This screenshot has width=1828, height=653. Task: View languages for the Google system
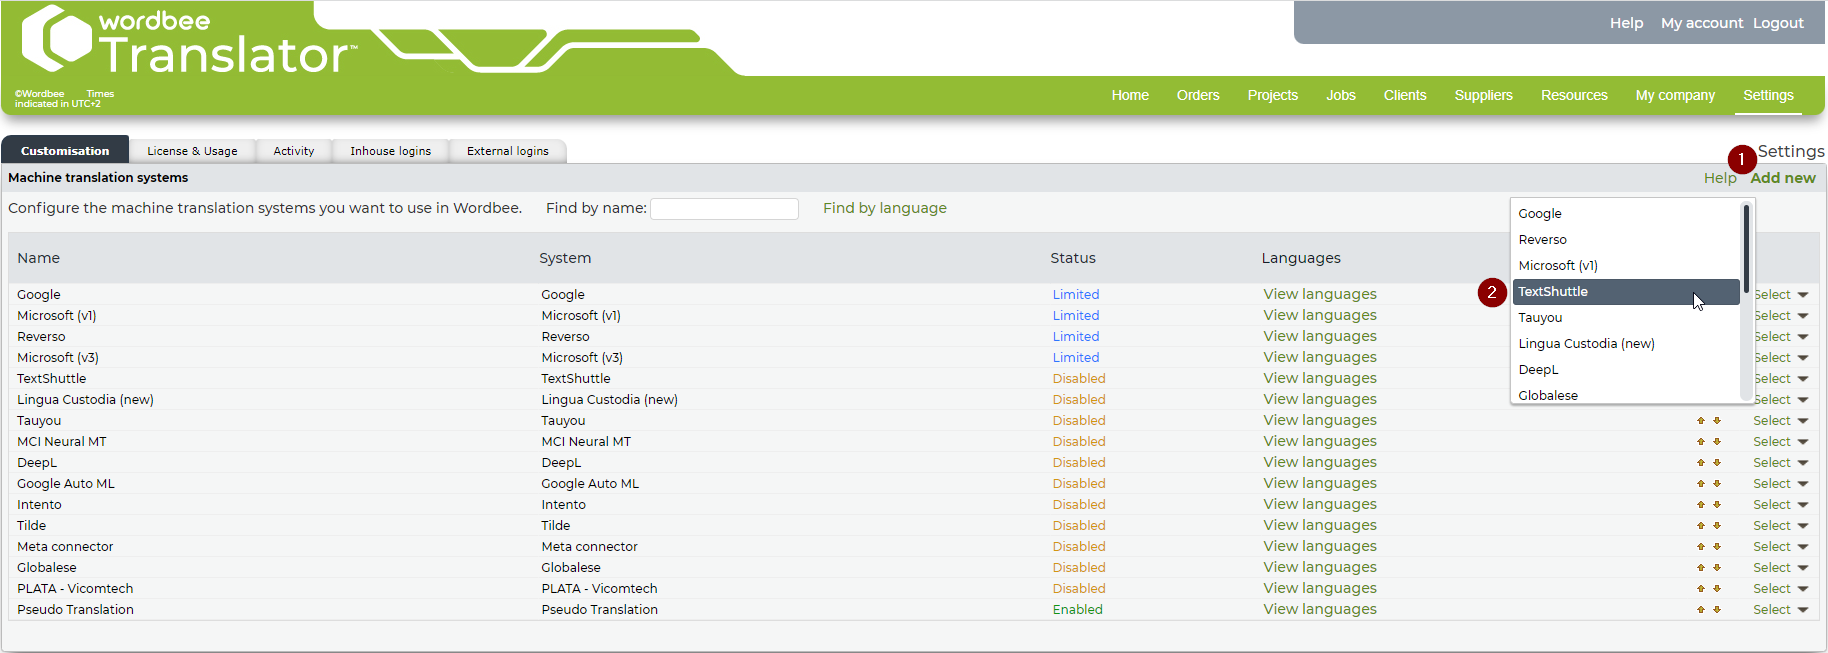[1319, 295]
